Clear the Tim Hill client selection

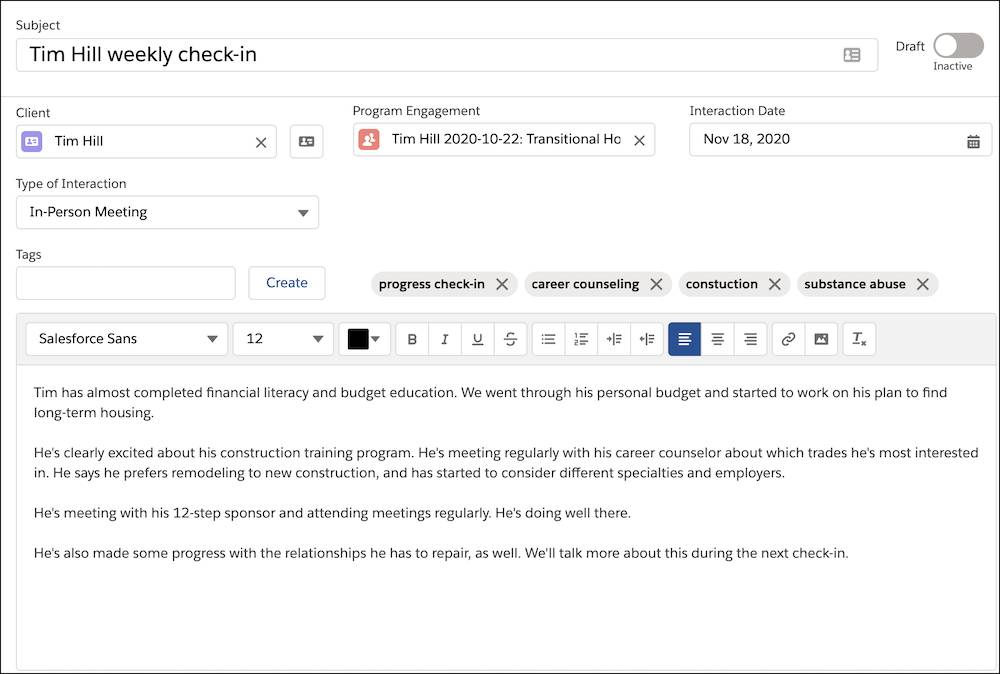261,142
